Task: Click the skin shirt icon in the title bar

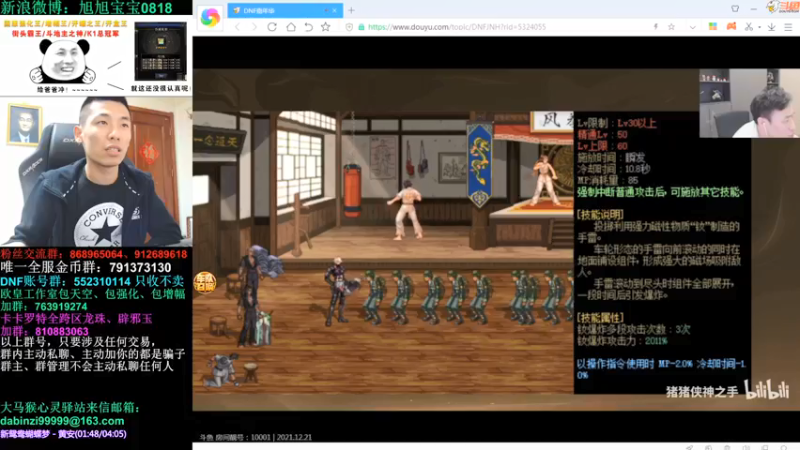Action: pyautogui.click(x=735, y=9)
